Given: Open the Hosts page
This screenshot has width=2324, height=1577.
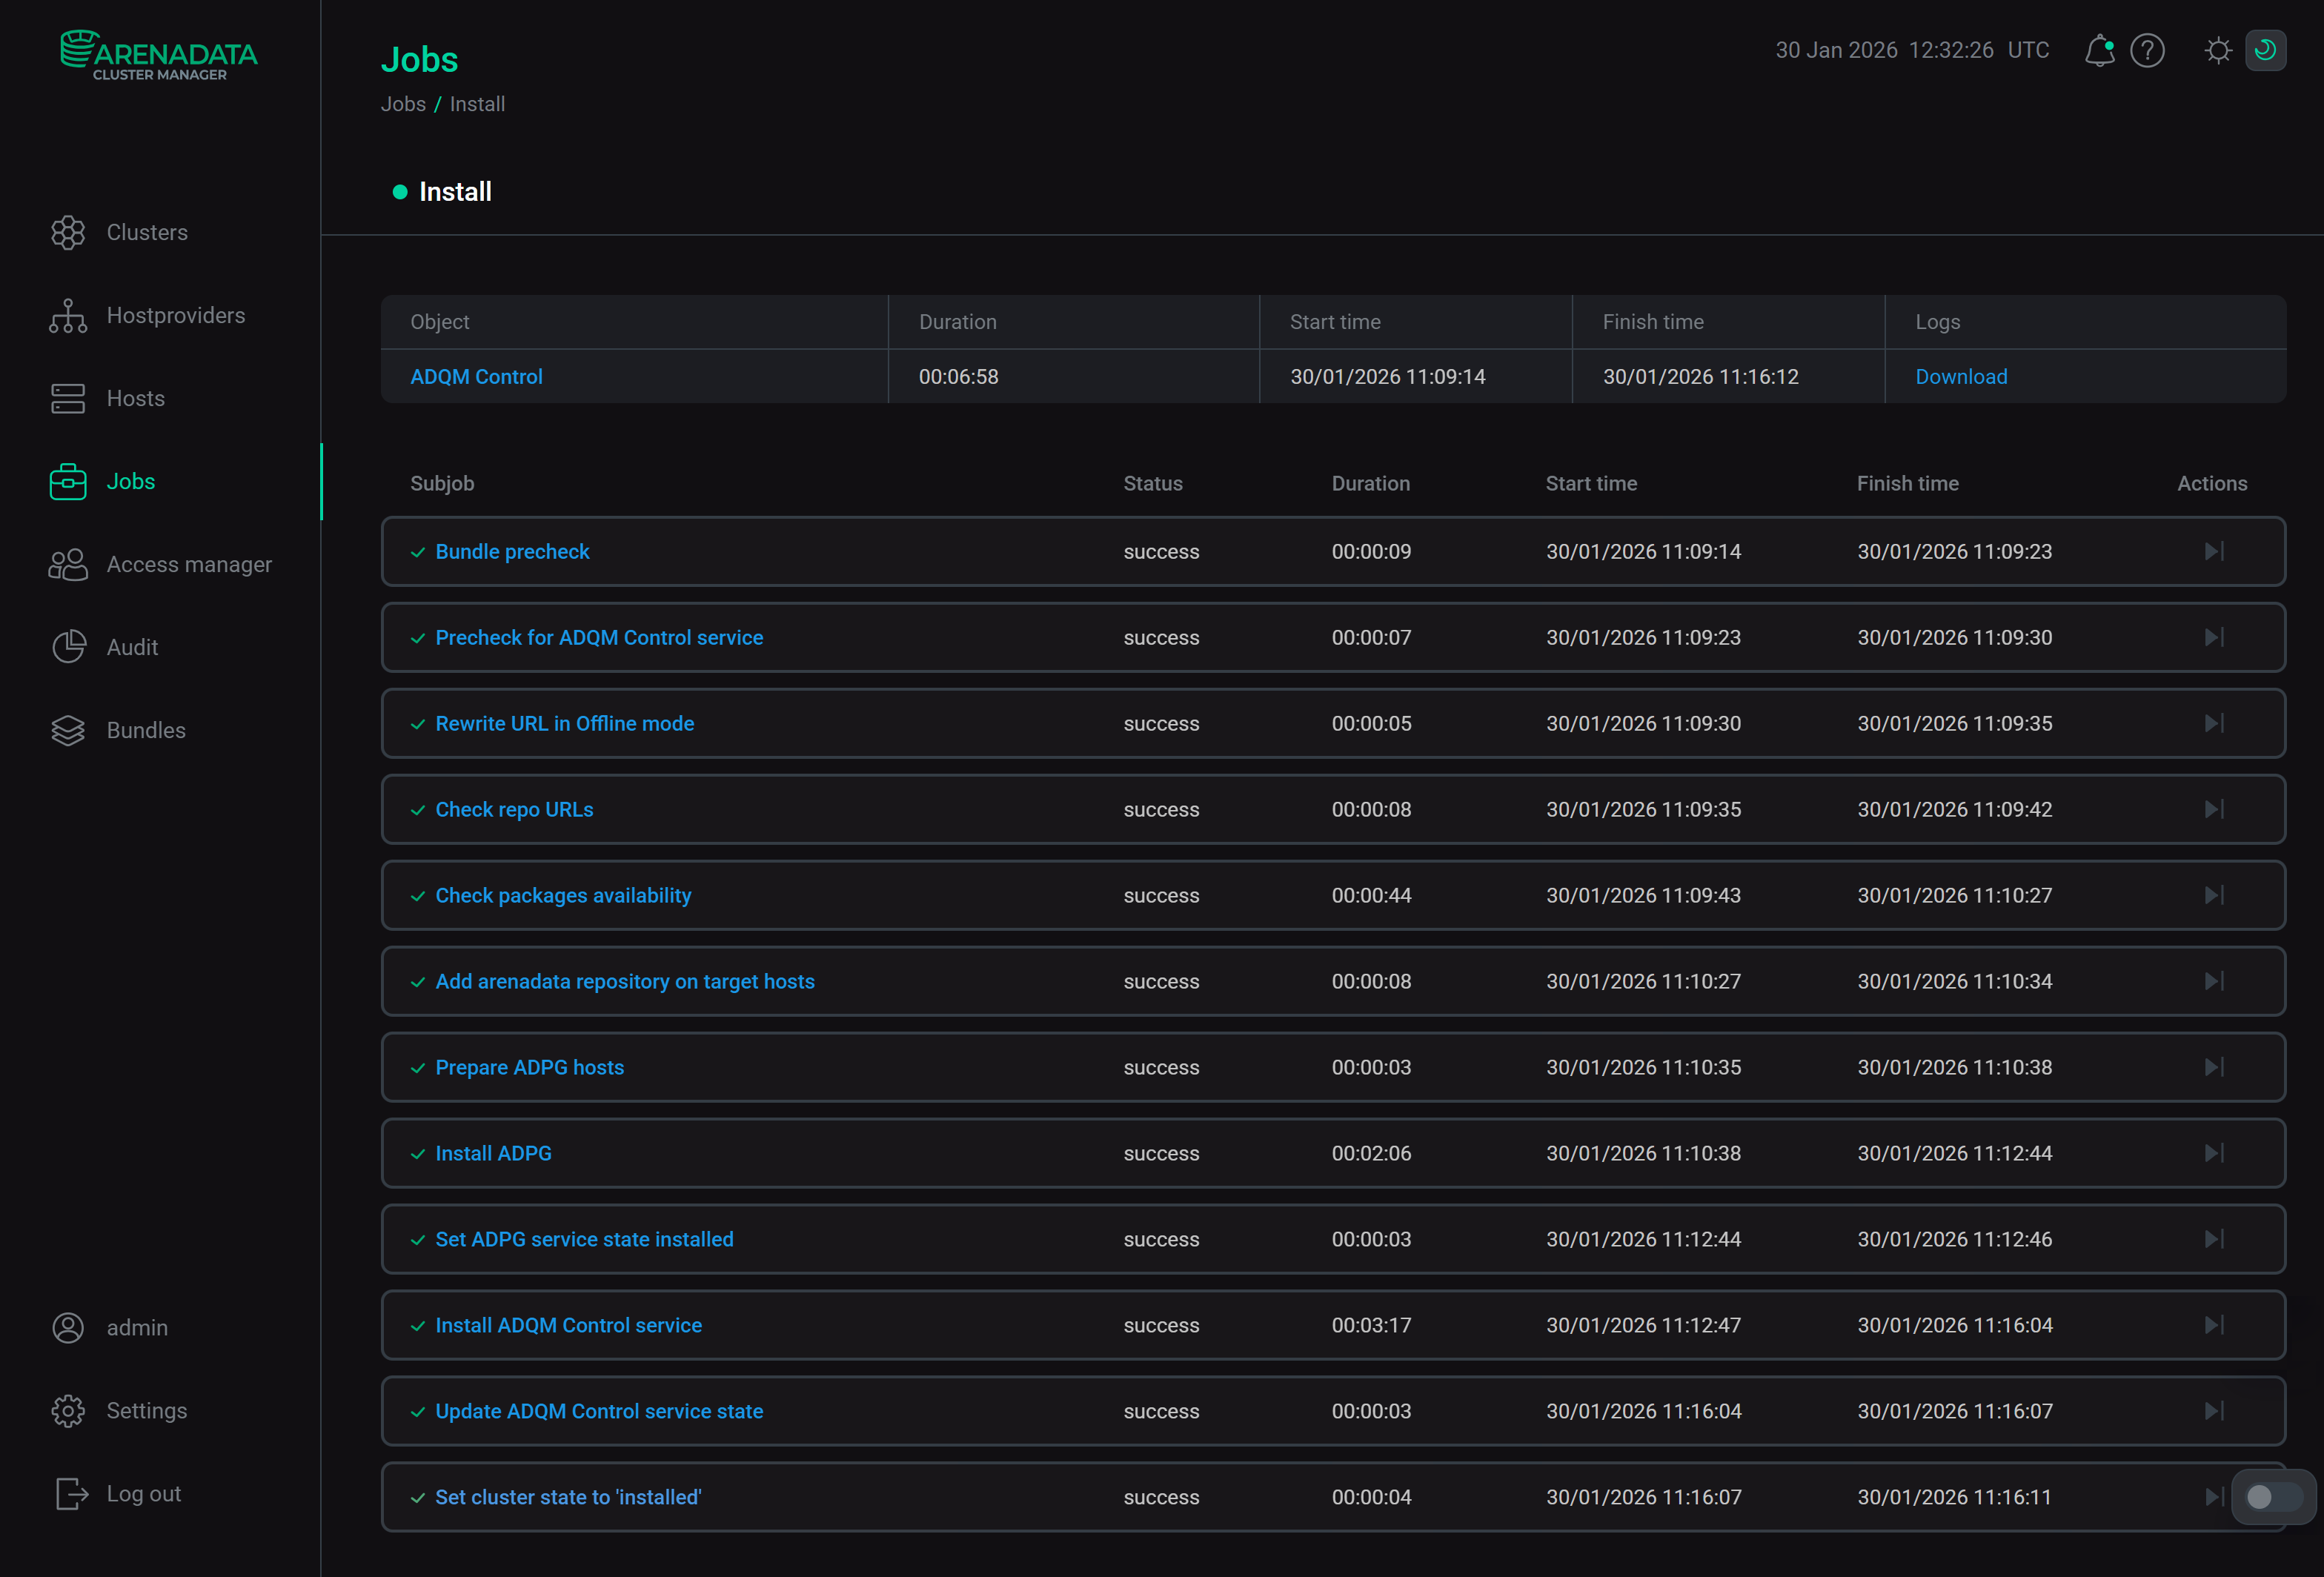Looking at the screenshot, I should pyautogui.click(x=135, y=398).
